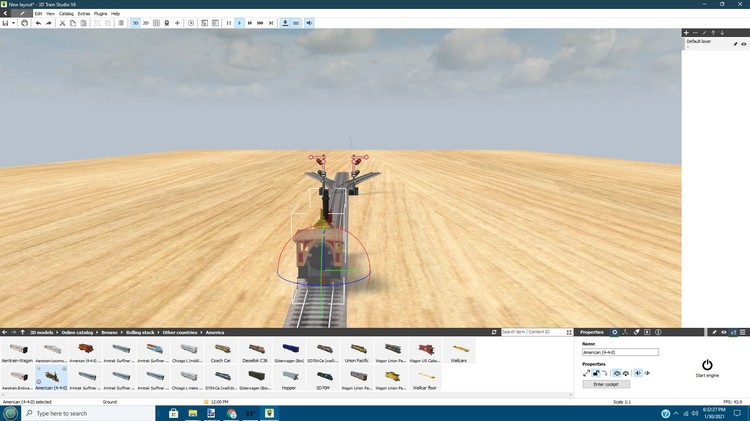Screen dimensions: 750x421
Task: Click Enter cockpit button
Action: pos(606,384)
